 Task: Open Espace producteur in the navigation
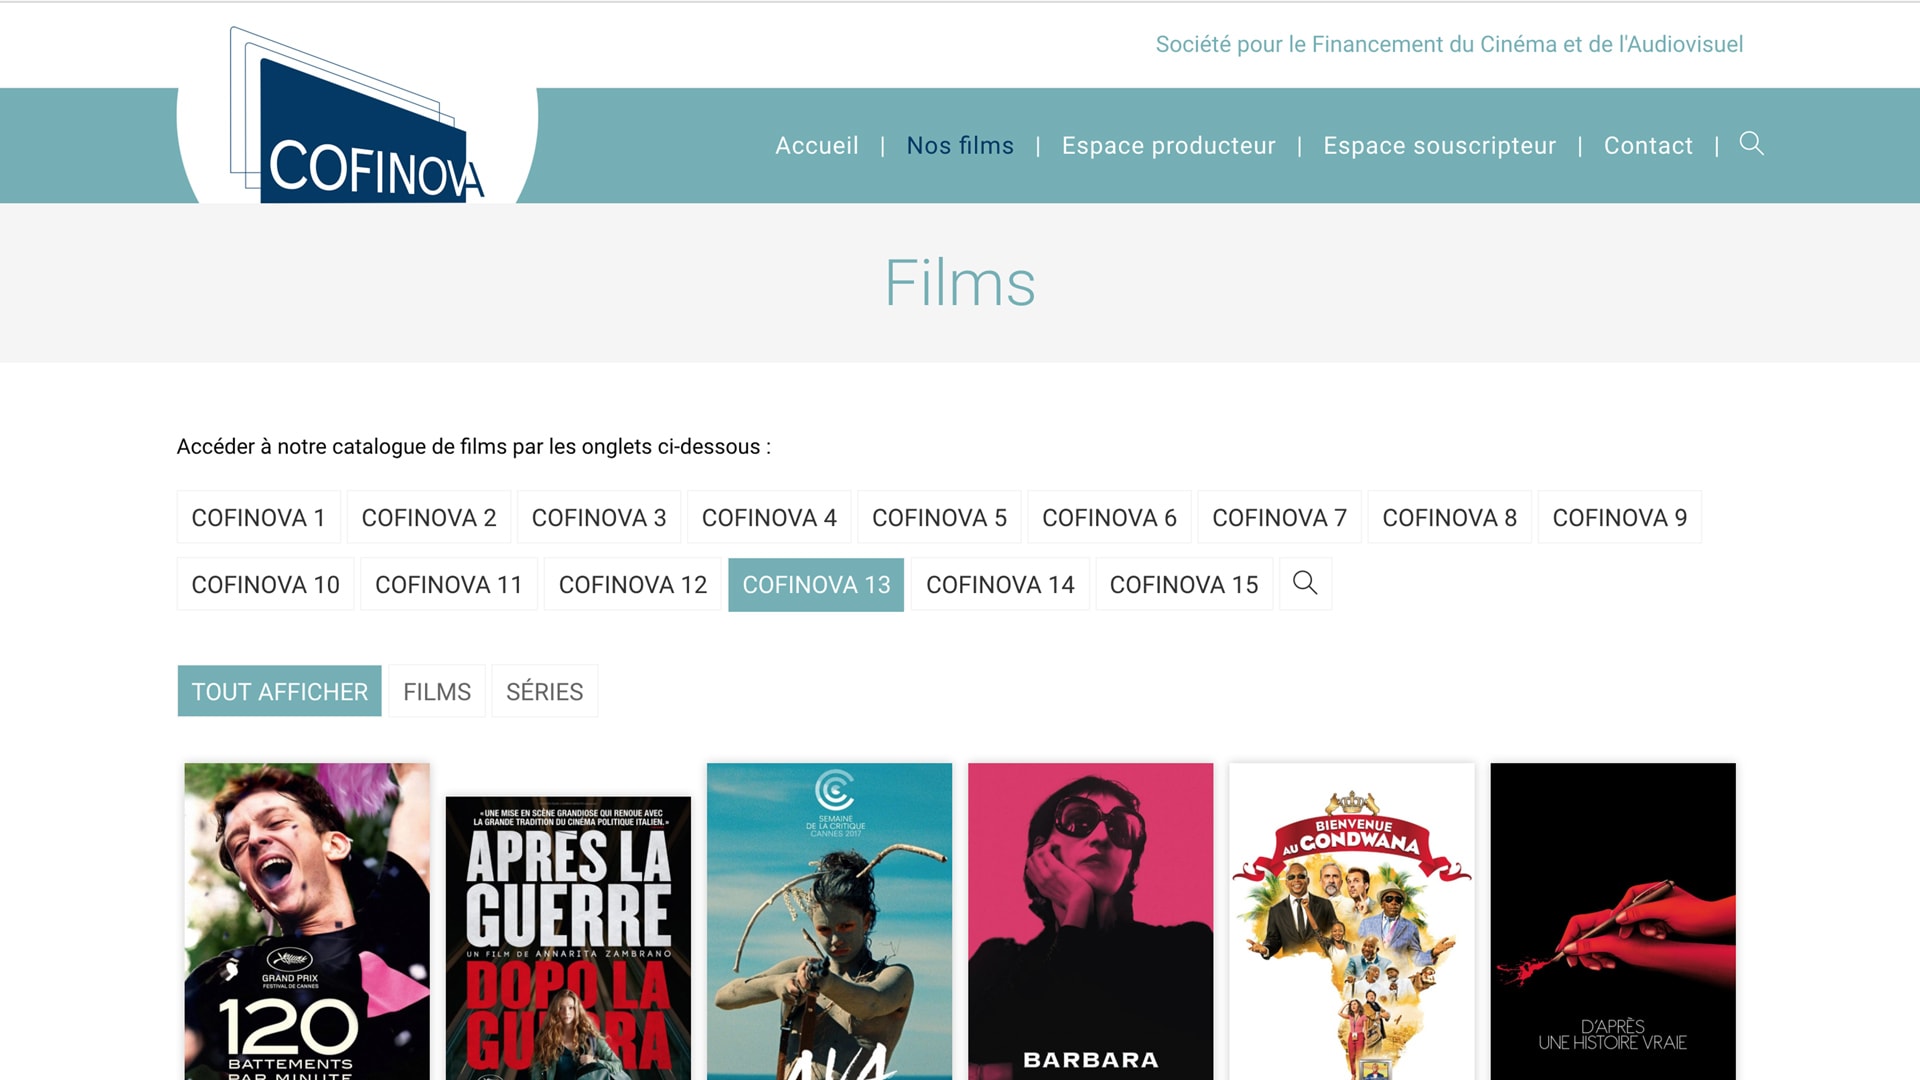1168,146
